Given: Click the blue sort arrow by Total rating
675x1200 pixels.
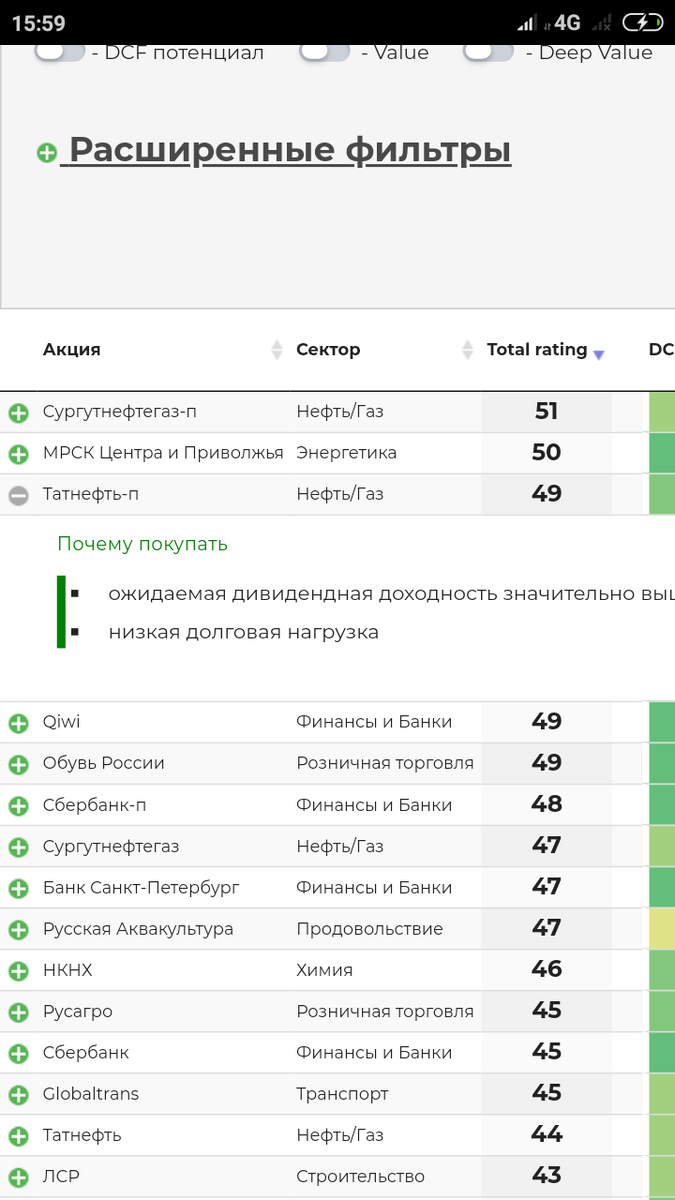Looking at the screenshot, I should [x=599, y=355].
